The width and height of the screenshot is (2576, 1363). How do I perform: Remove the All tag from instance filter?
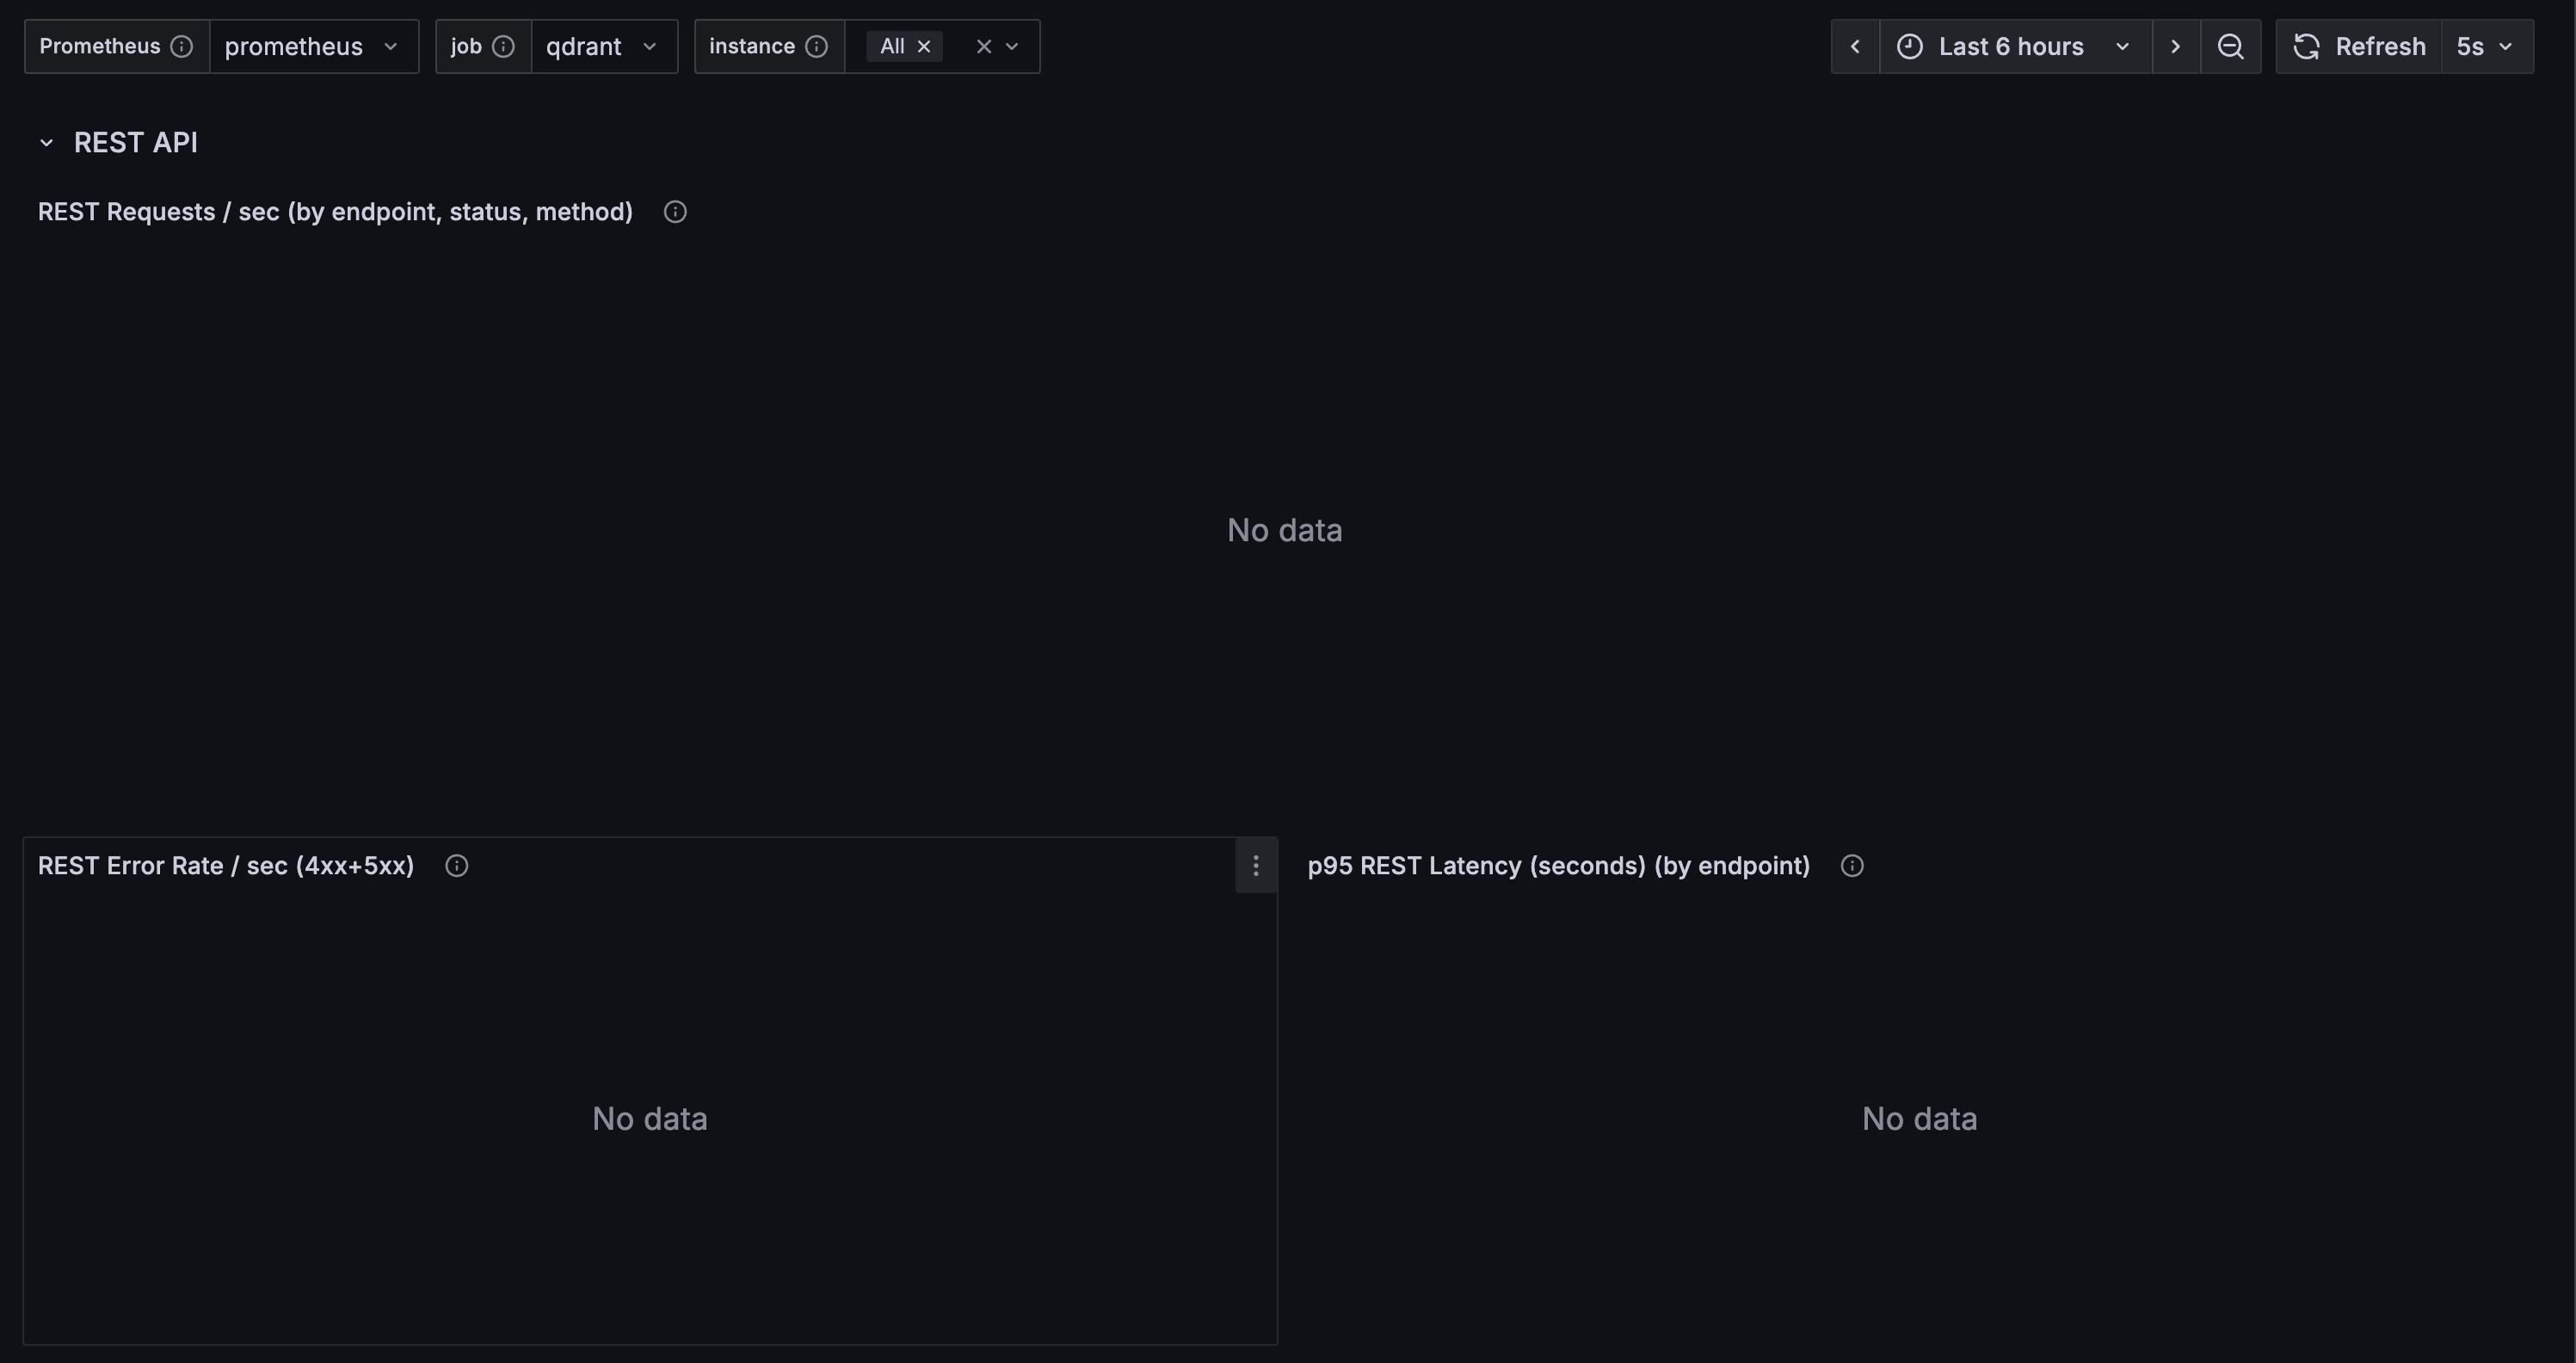(924, 47)
